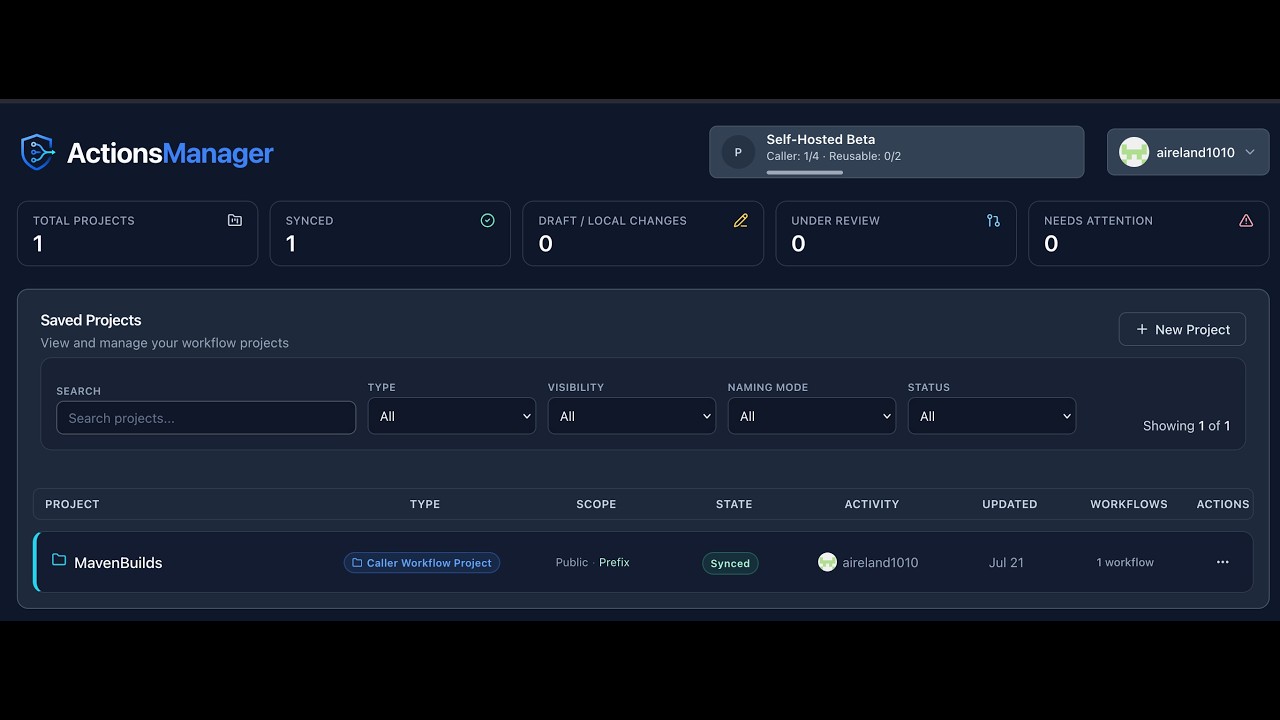Click the Total Projects stat card

[x=137, y=233]
